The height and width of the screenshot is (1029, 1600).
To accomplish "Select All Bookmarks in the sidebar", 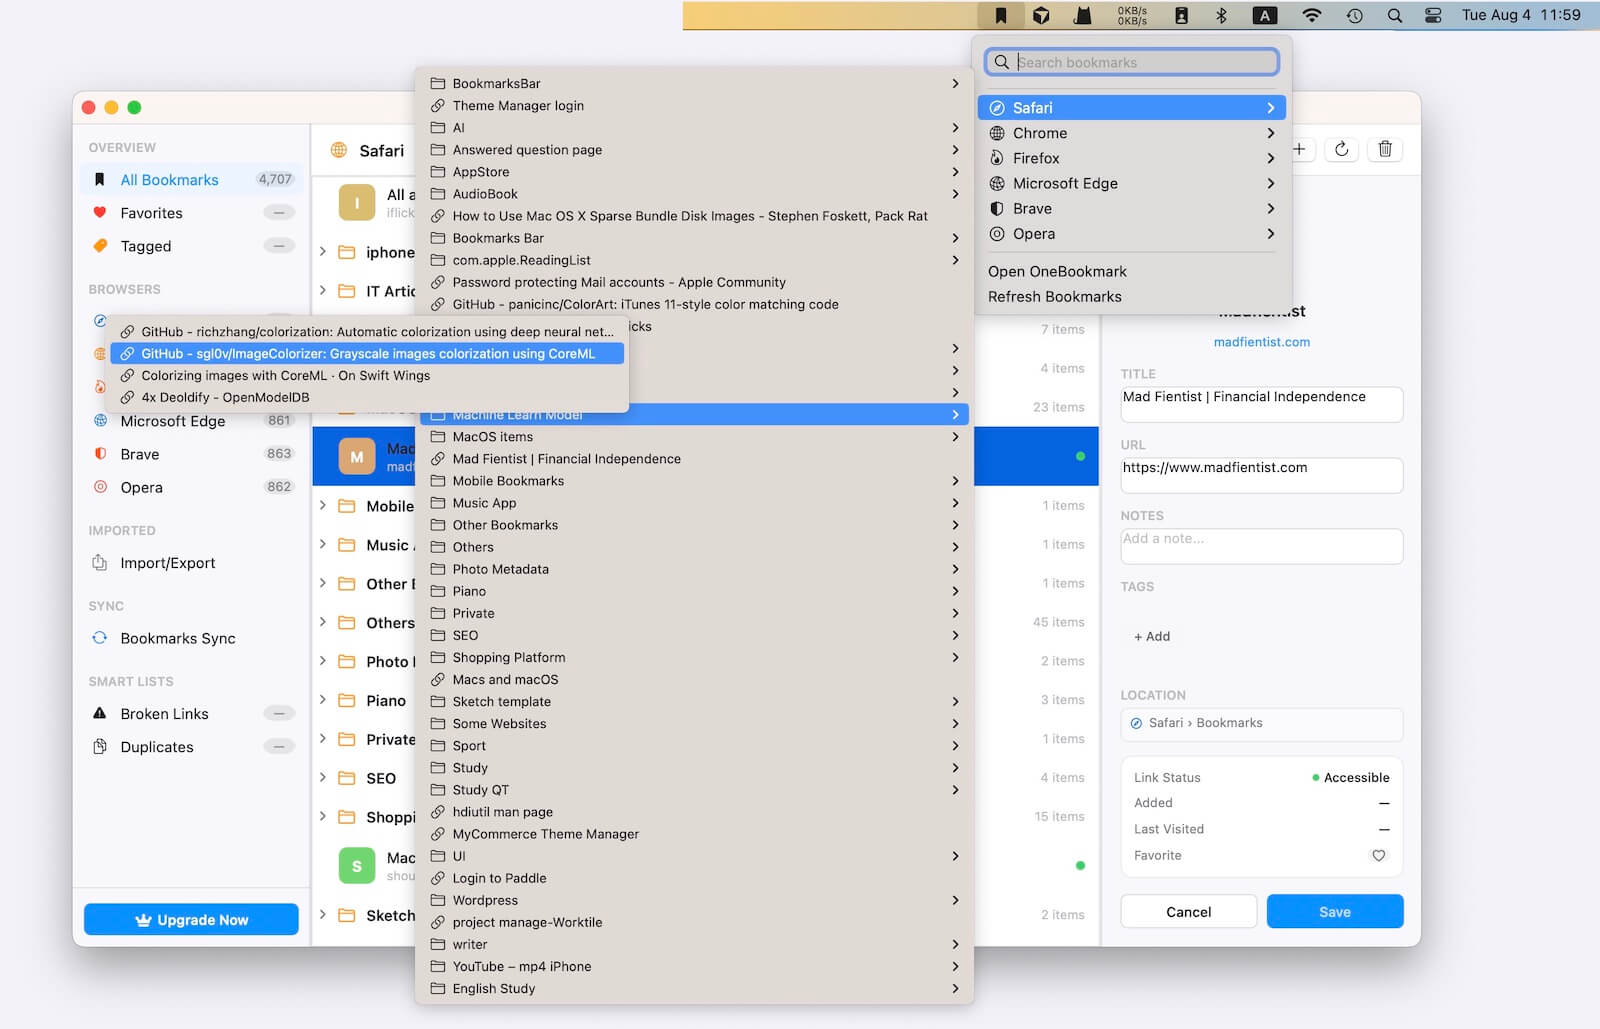I will click(x=190, y=180).
